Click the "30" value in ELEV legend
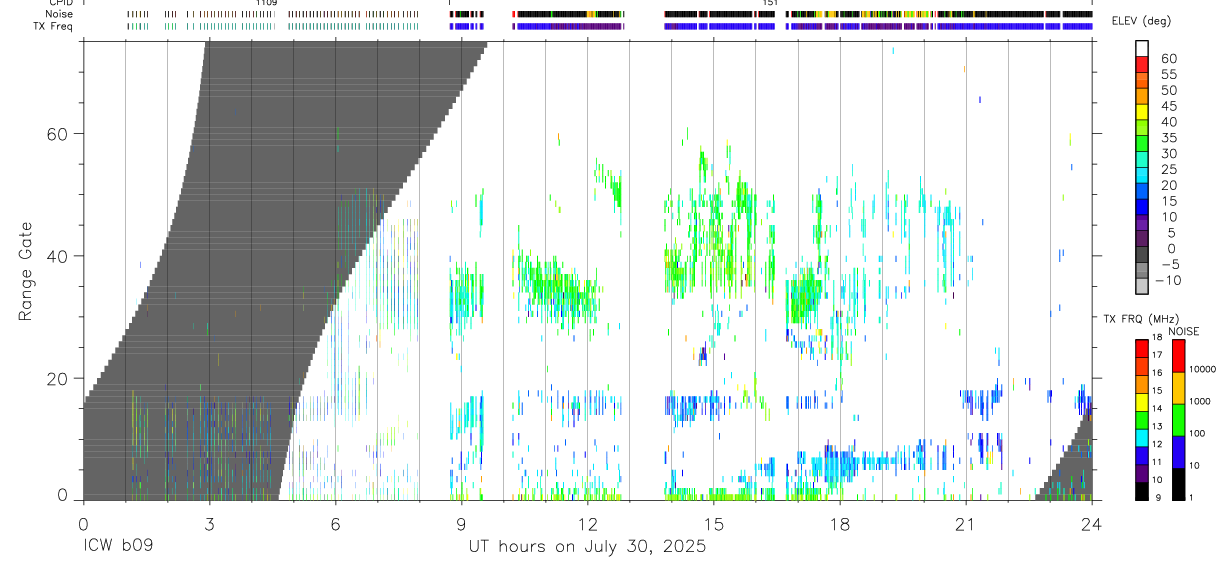This screenshot has height=567, width=1228. coord(1169,153)
